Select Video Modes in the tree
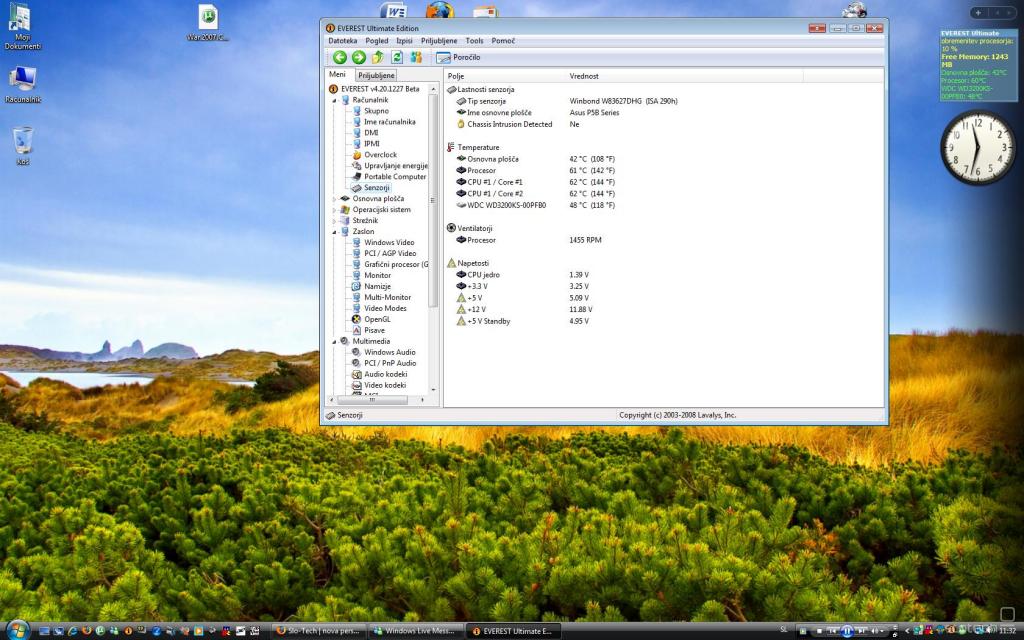Viewport: 1024px width, 640px height. pos(379,309)
